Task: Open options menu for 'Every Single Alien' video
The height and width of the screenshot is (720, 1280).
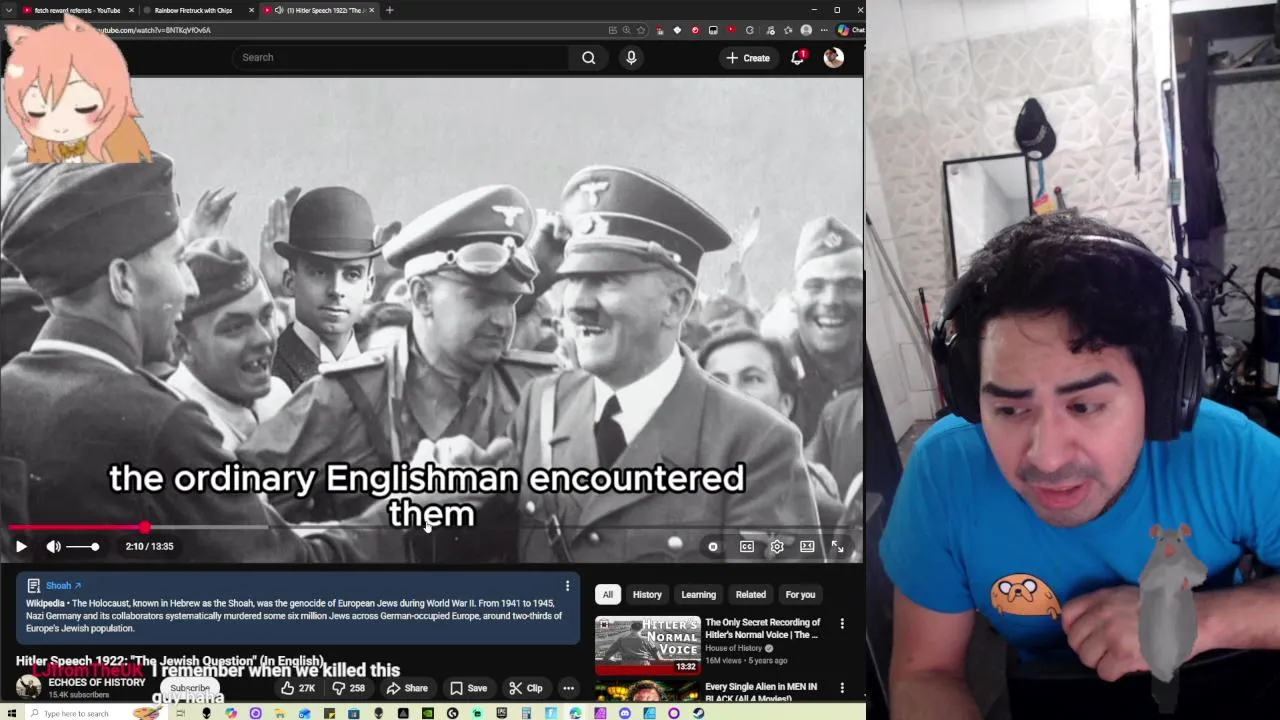Action: click(x=842, y=688)
